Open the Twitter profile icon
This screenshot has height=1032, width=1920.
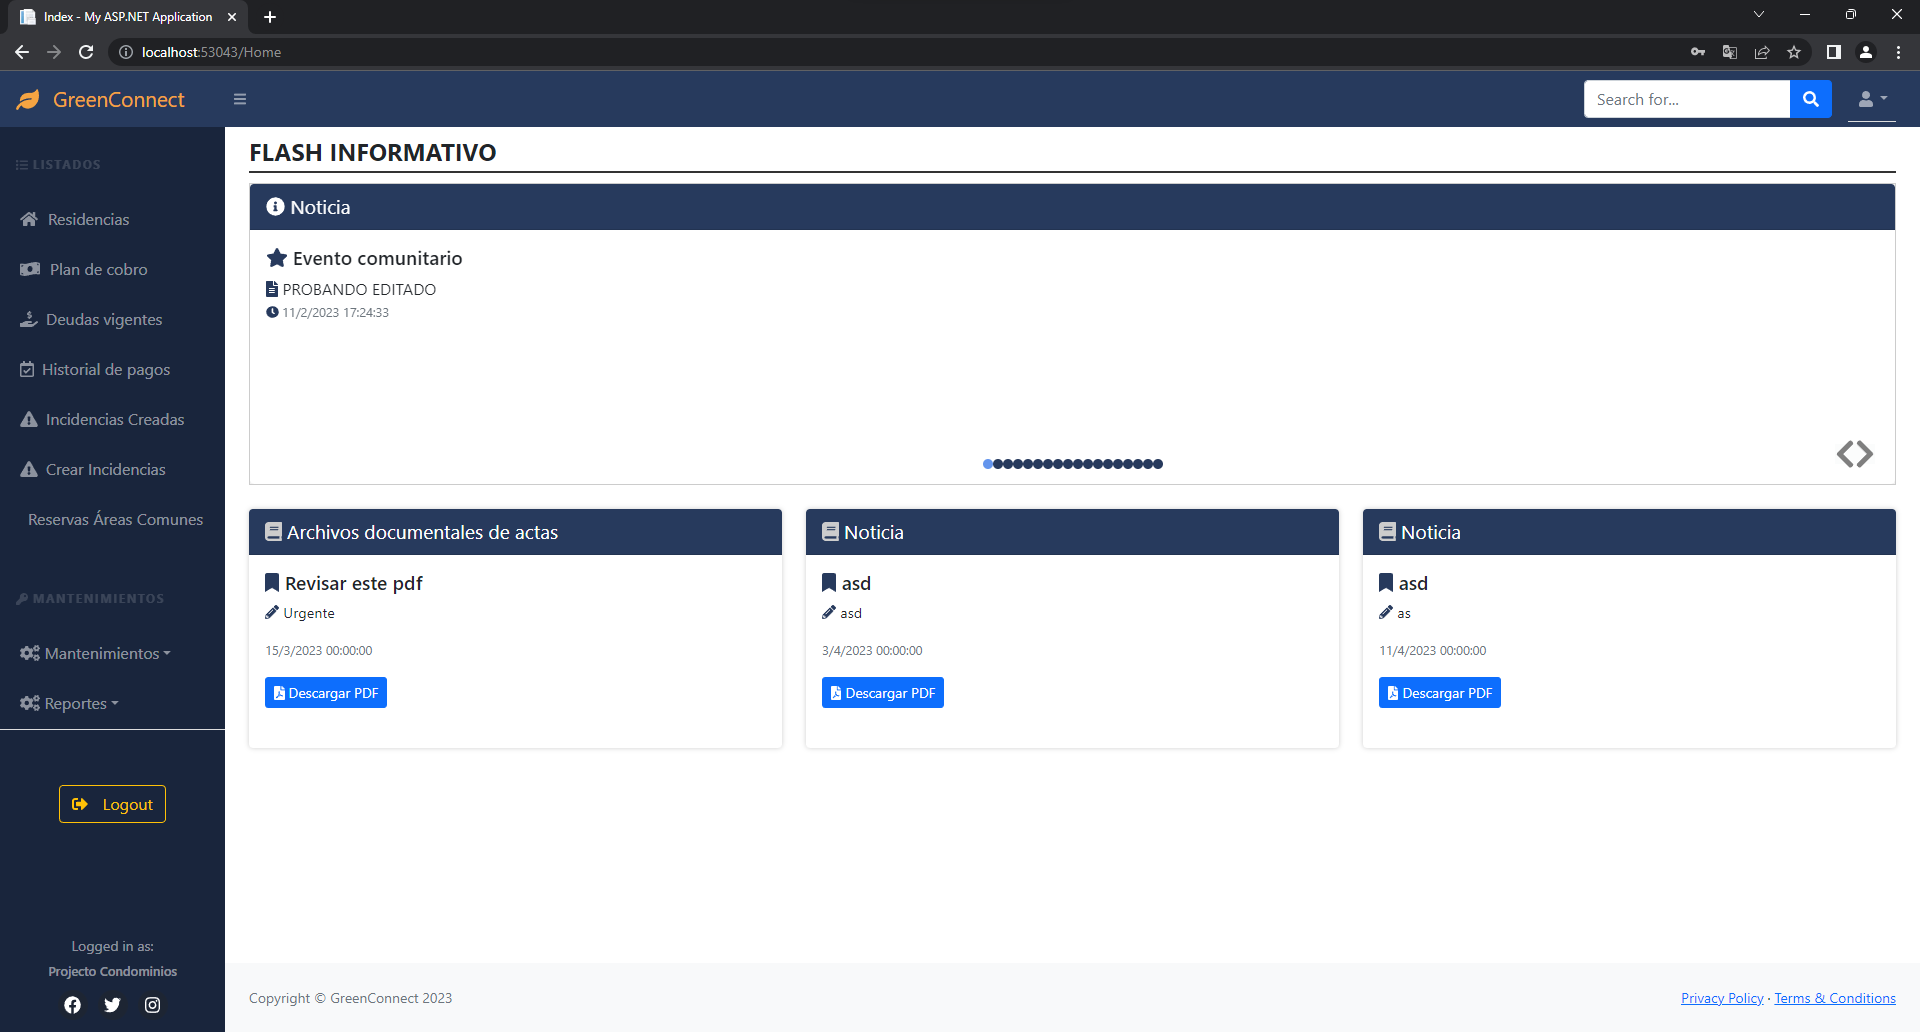(x=112, y=1004)
